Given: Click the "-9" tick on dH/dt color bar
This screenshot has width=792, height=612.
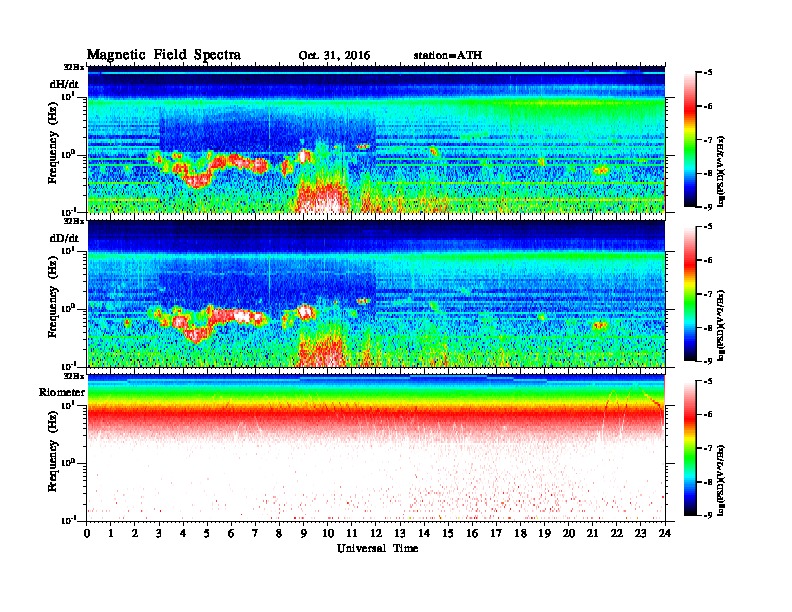Looking at the screenshot, I should tap(708, 206).
